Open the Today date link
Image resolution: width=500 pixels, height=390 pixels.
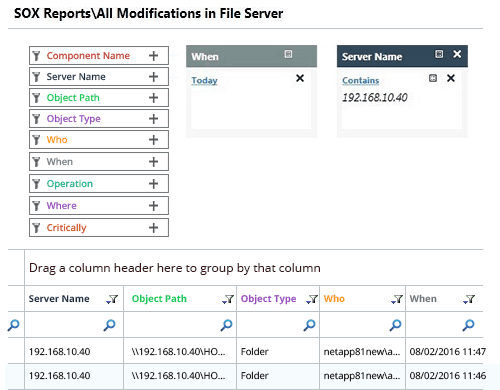coord(204,80)
